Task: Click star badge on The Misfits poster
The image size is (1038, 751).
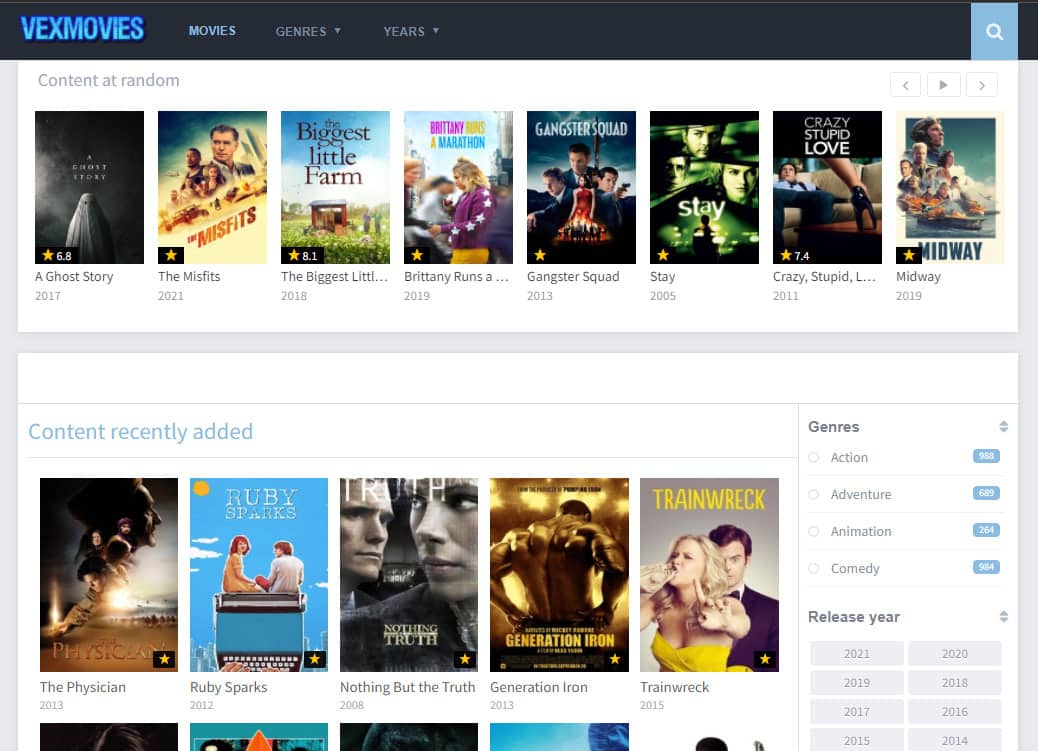Action: 171,256
